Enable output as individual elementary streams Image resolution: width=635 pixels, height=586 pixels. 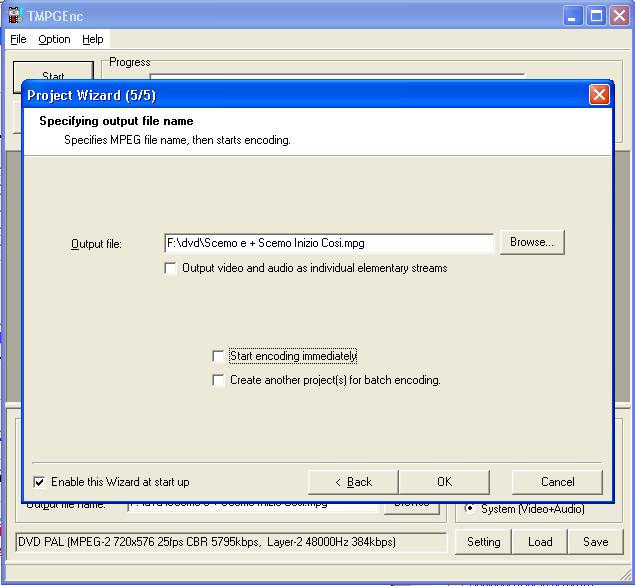170,268
